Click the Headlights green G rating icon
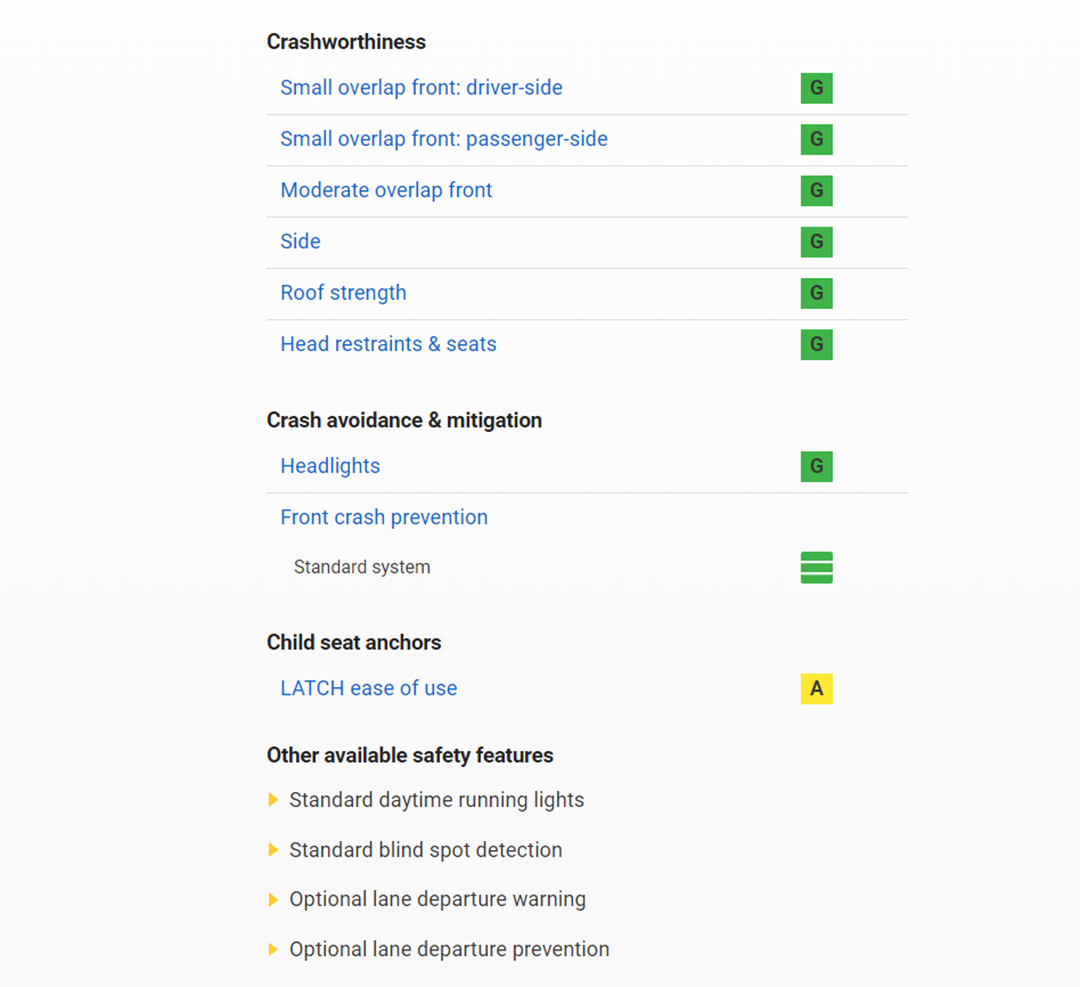Image resolution: width=1080 pixels, height=987 pixels. click(816, 466)
